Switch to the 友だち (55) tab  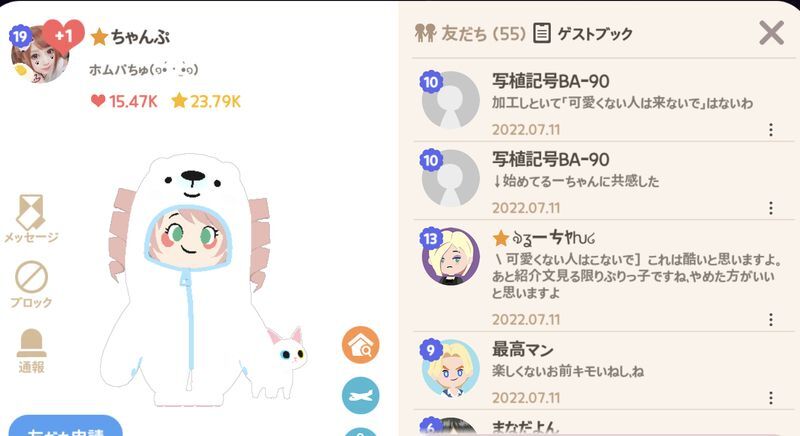point(470,34)
